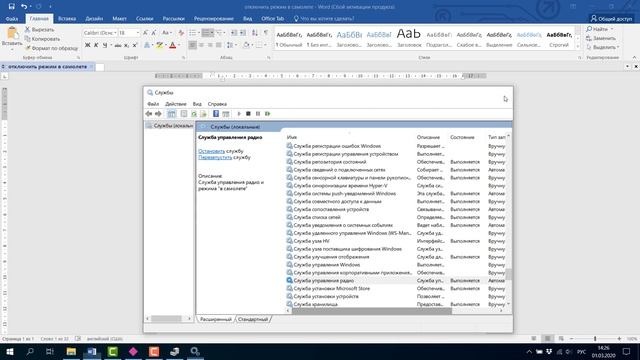Toggle underline (Ч) formatting

click(x=105, y=45)
